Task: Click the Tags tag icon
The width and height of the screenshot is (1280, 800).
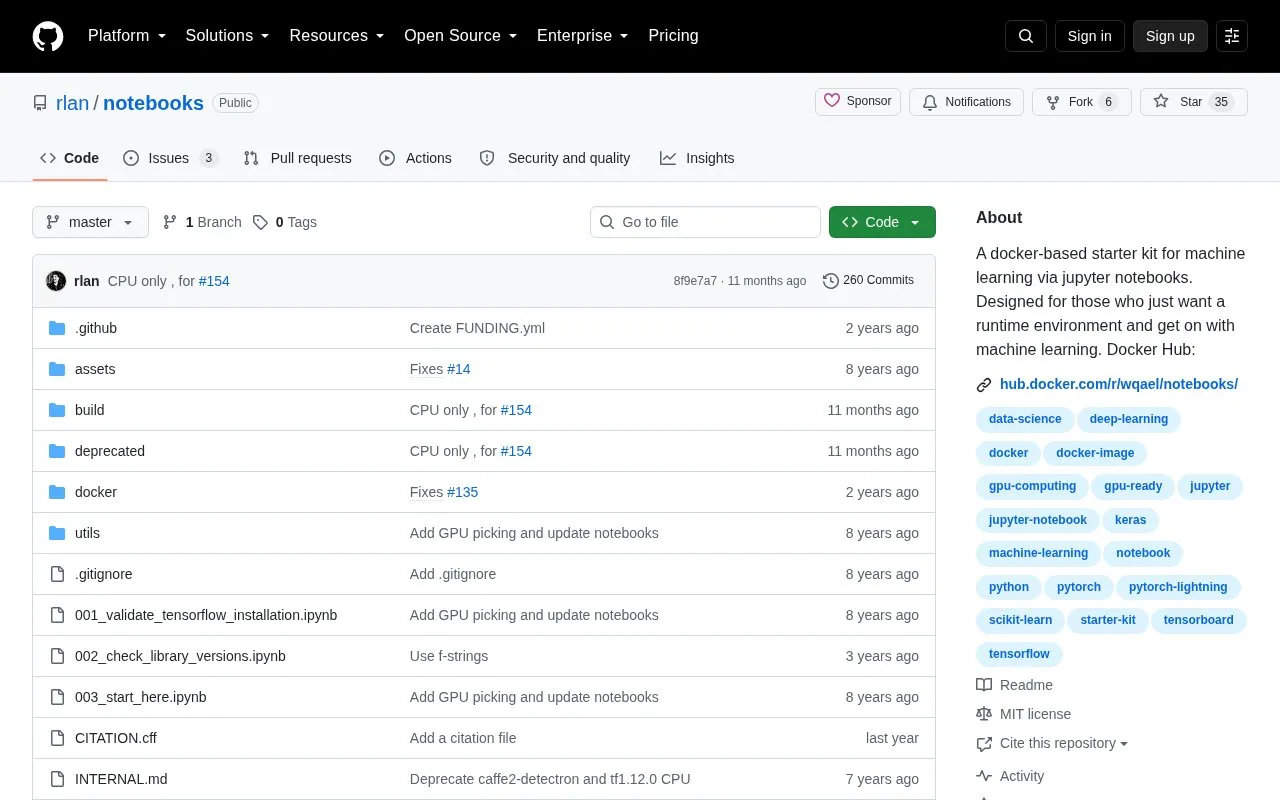Action: click(260, 222)
